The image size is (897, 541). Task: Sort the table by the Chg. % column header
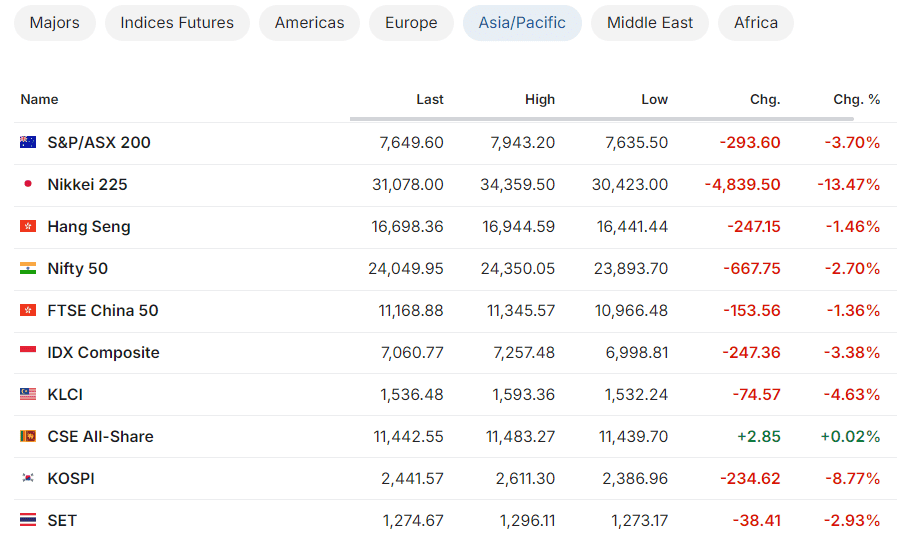(x=856, y=100)
